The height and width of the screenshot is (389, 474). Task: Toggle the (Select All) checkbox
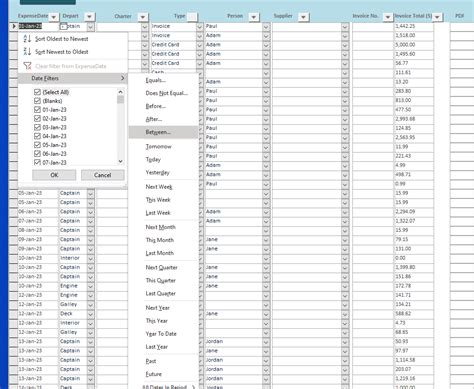pyautogui.click(x=37, y=92)
